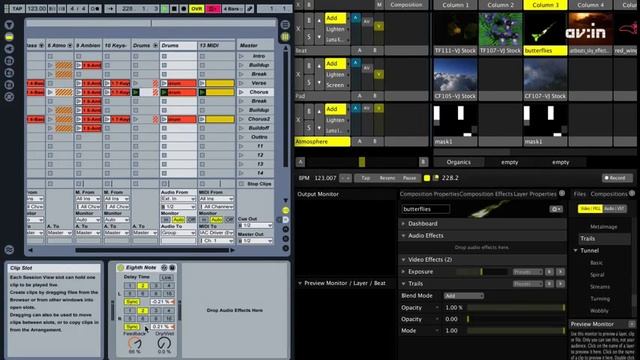Open the Organics deck tab

[458, 162]
